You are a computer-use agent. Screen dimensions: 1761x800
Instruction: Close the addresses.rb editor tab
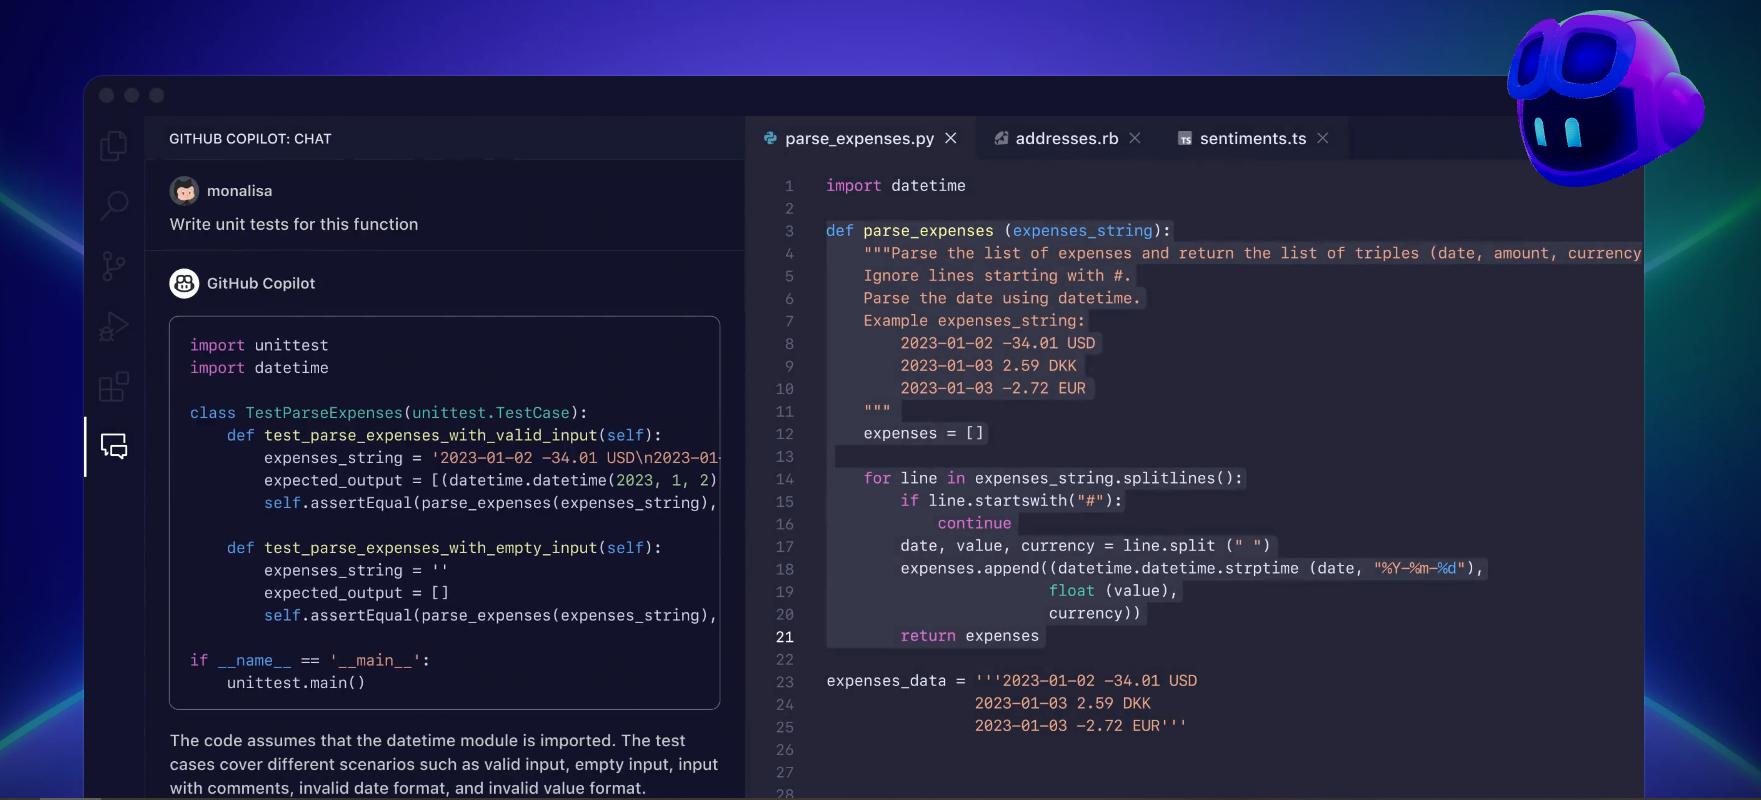(x=1135, y=138)
